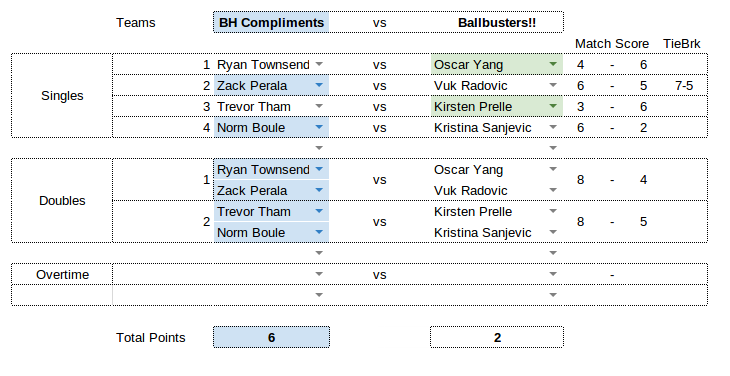Click the TieBrk column header
The width and height of the screenshot is (730, 376).
[682, 44]
